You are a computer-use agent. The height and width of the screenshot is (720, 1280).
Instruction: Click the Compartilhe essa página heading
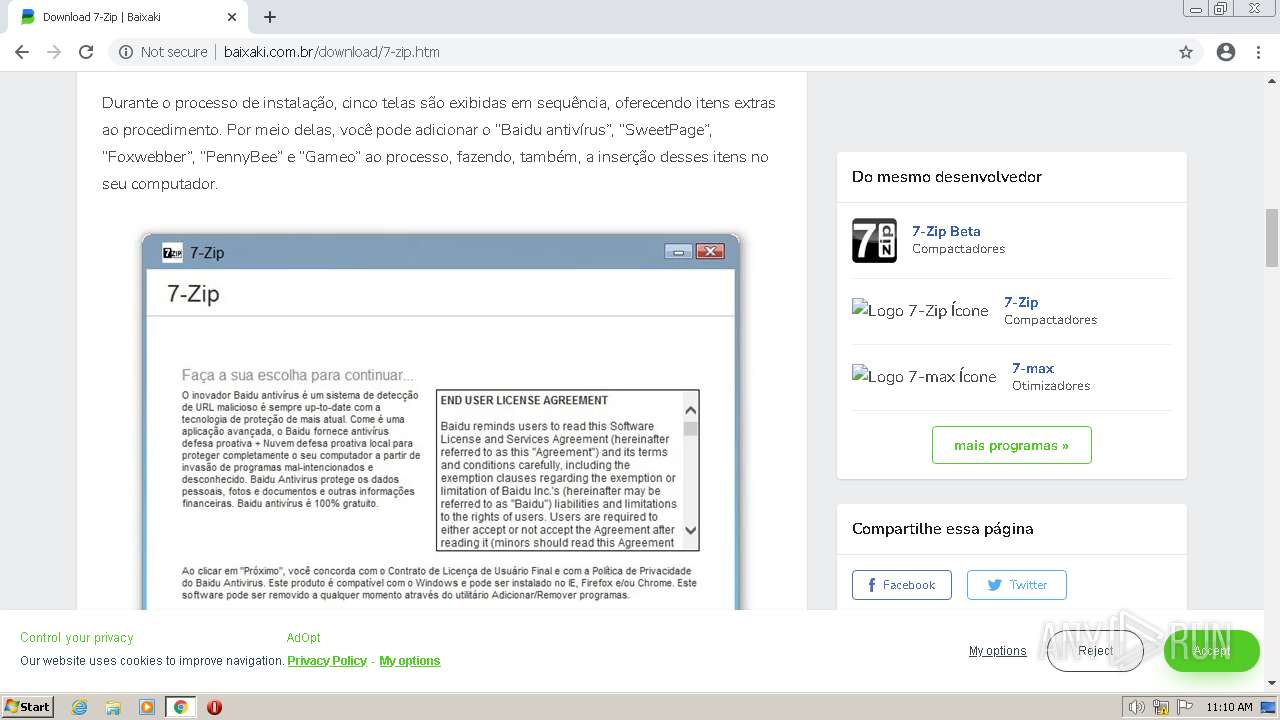click(x=943, y=529)
